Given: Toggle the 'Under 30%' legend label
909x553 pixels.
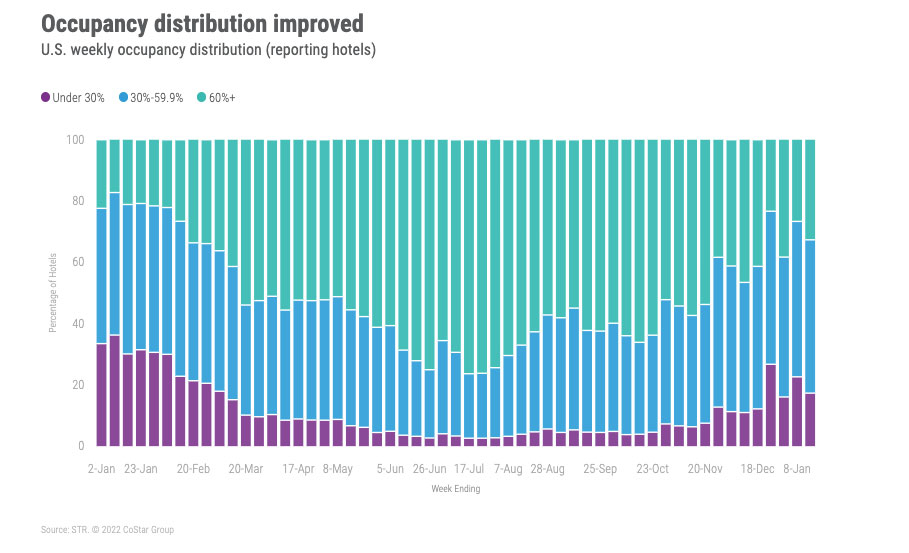Looking at the screenshot, I should pos(79,97).
